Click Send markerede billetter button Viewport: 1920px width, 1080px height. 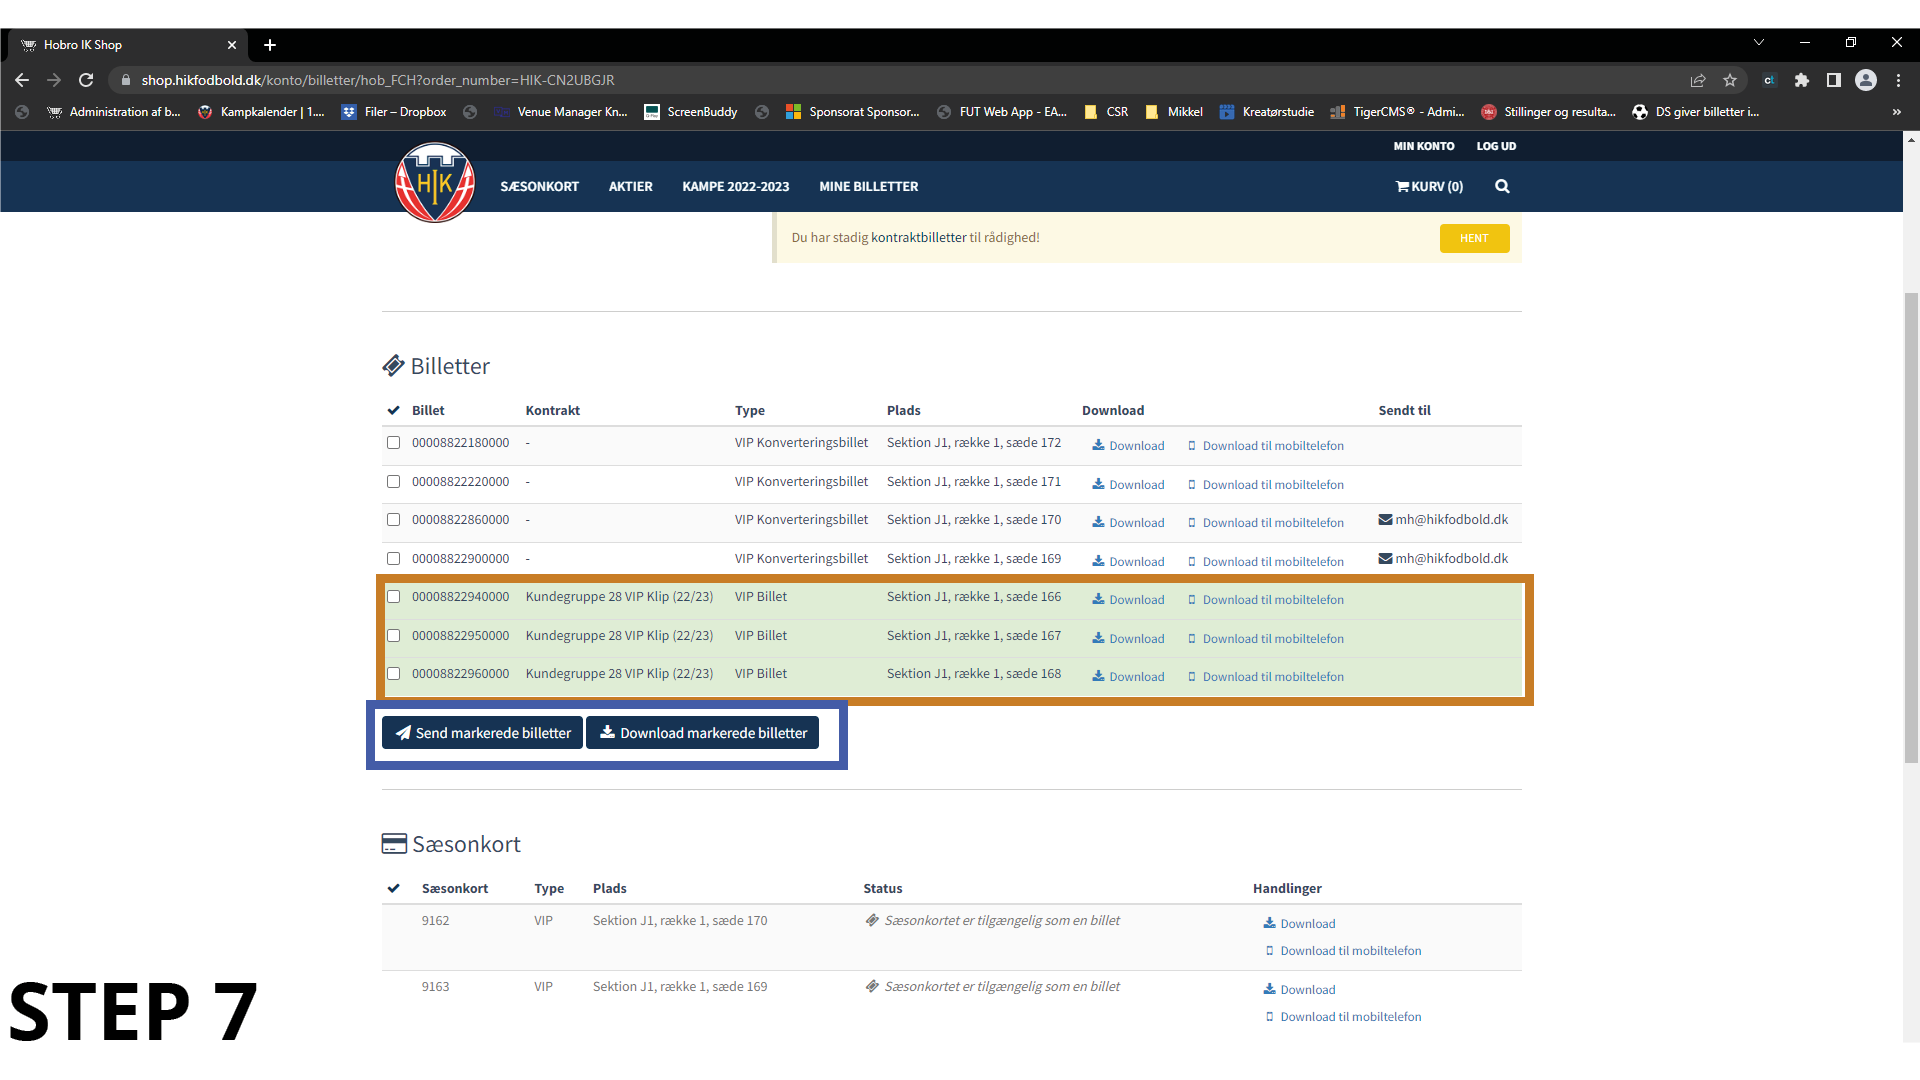pos(482,733)
